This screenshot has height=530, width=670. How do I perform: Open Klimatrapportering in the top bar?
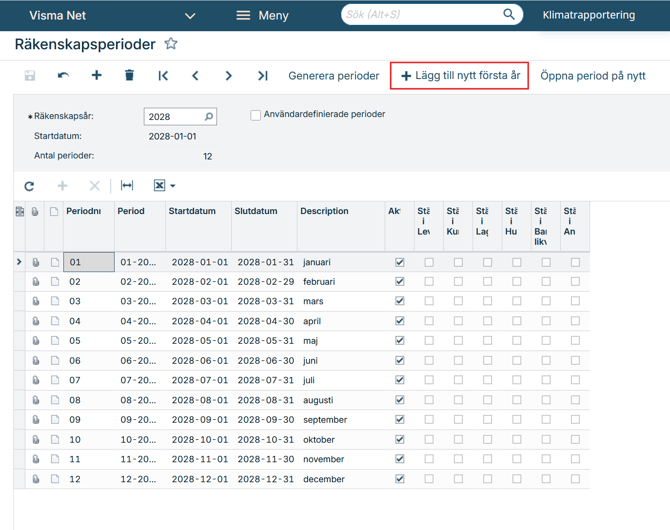point(588,16)
